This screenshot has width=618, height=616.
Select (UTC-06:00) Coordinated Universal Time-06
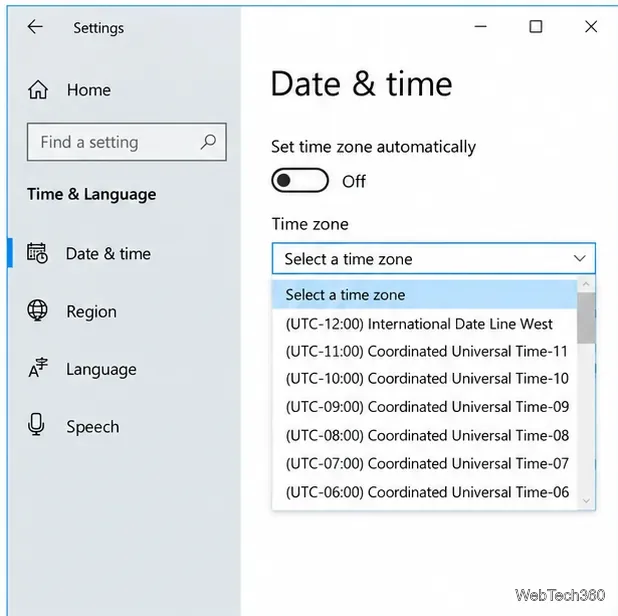[x=424, y=492]
